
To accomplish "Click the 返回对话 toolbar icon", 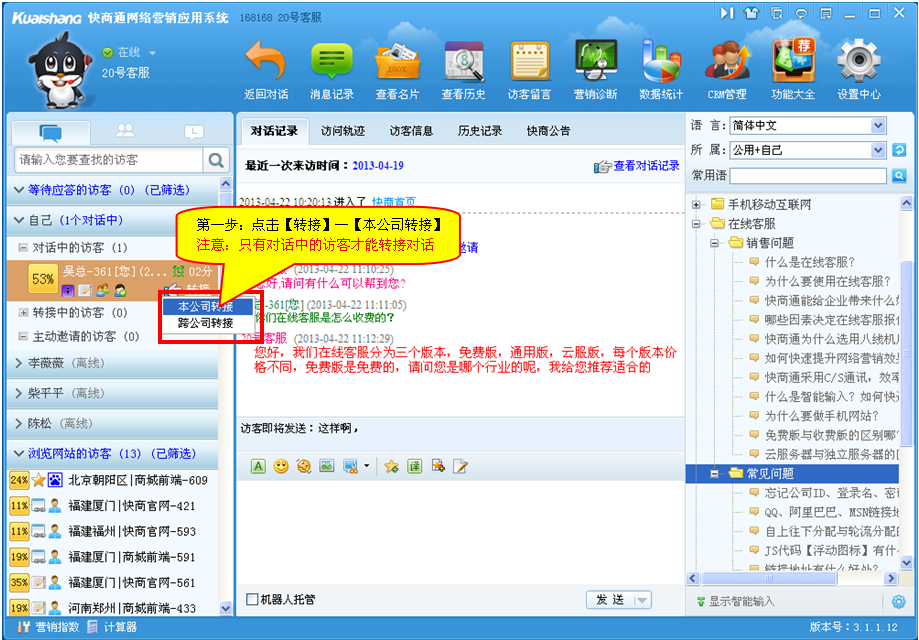I will click(x=265, y=66).
